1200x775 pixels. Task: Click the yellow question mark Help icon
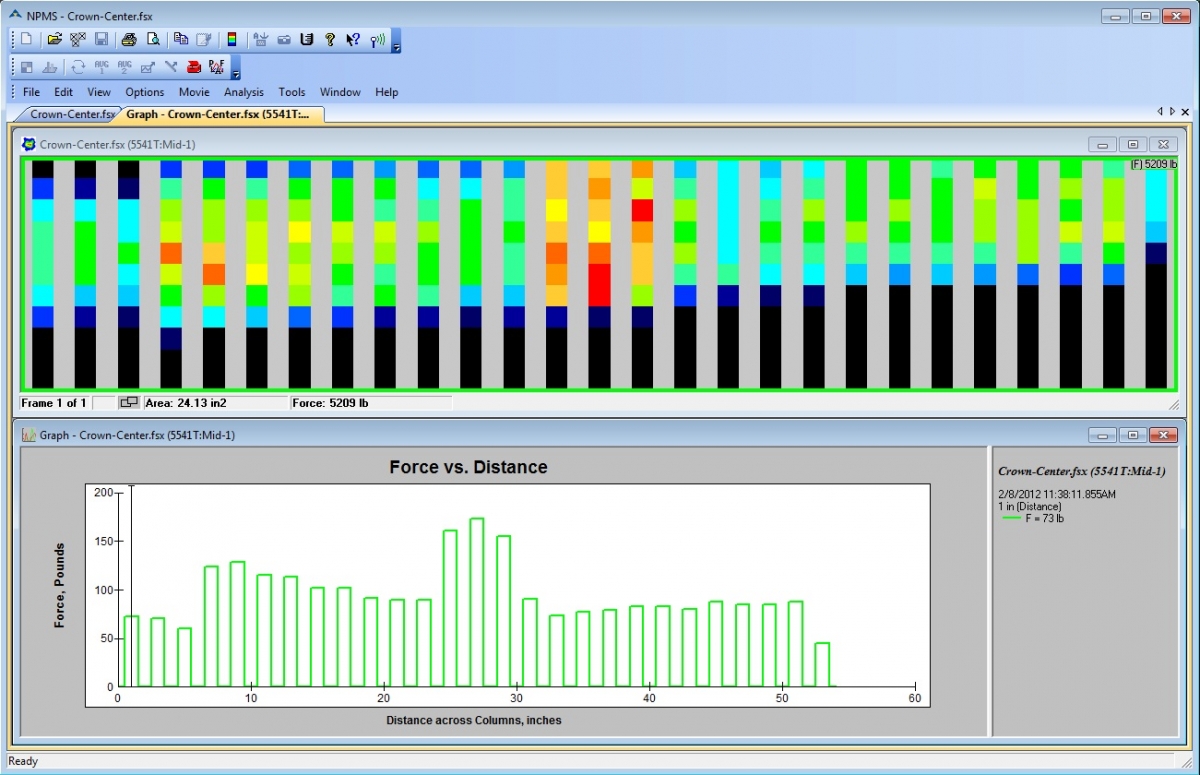coord(329,40)
